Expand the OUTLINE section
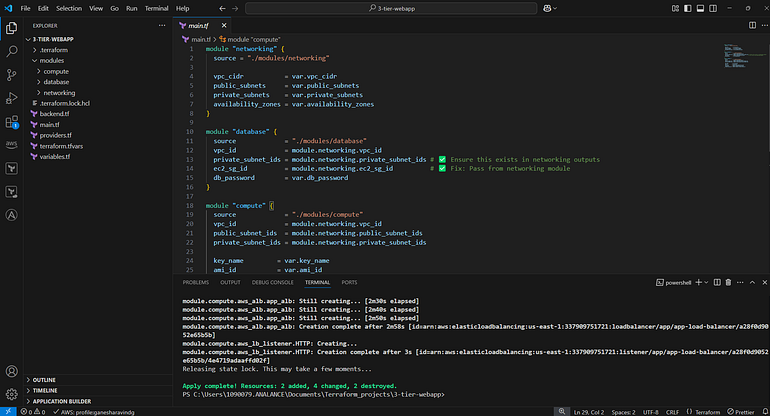The height and width of the screenshot is (416, 770). (45, 380)
